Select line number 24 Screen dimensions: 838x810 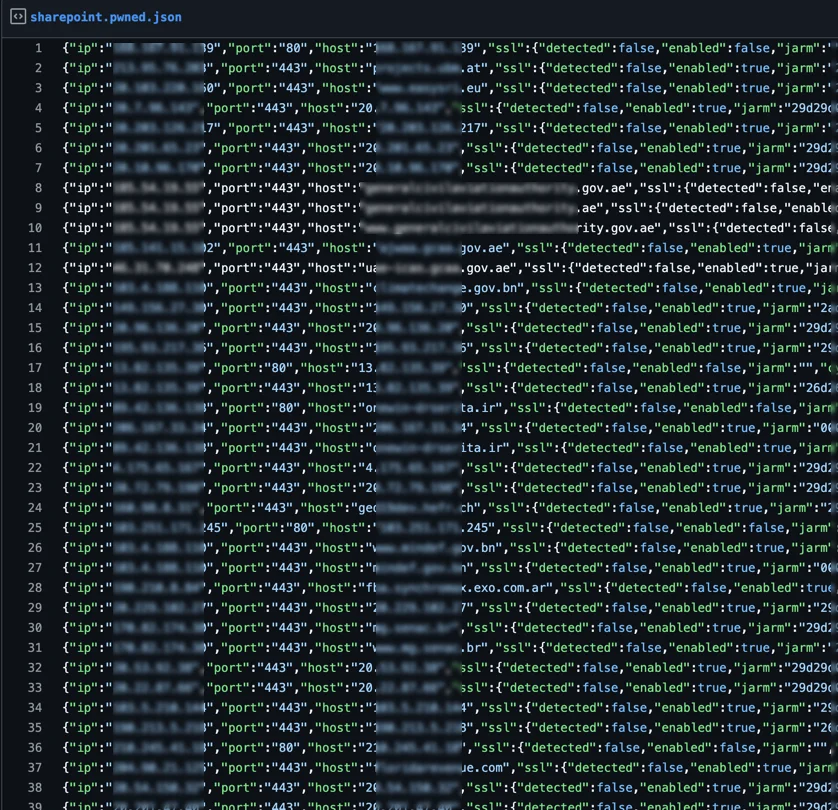pyautogui.click(x=35, y=508)
